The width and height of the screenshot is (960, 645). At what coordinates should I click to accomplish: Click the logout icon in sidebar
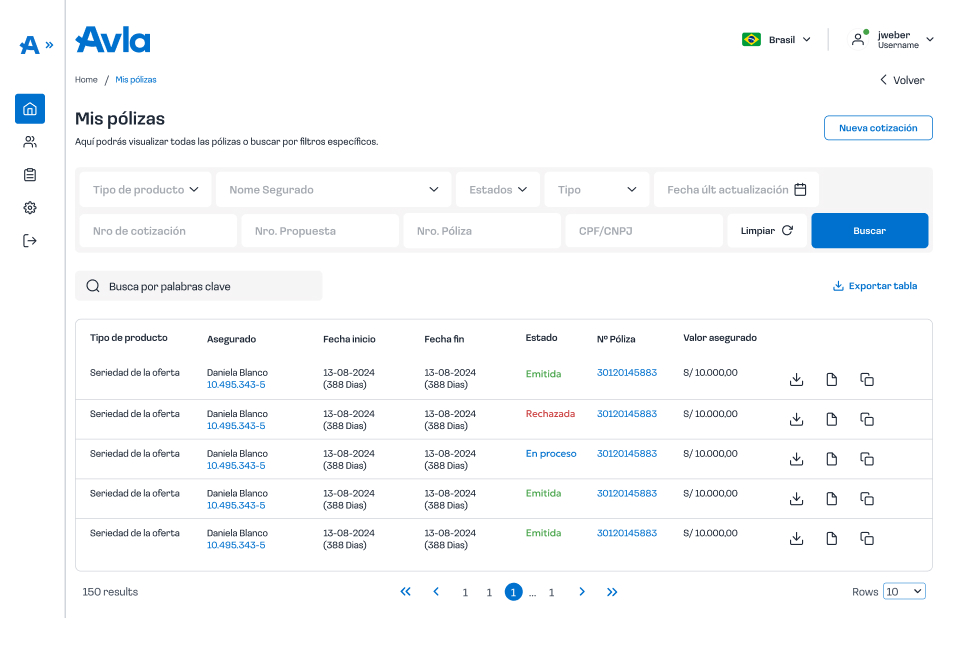pos(30,241)
